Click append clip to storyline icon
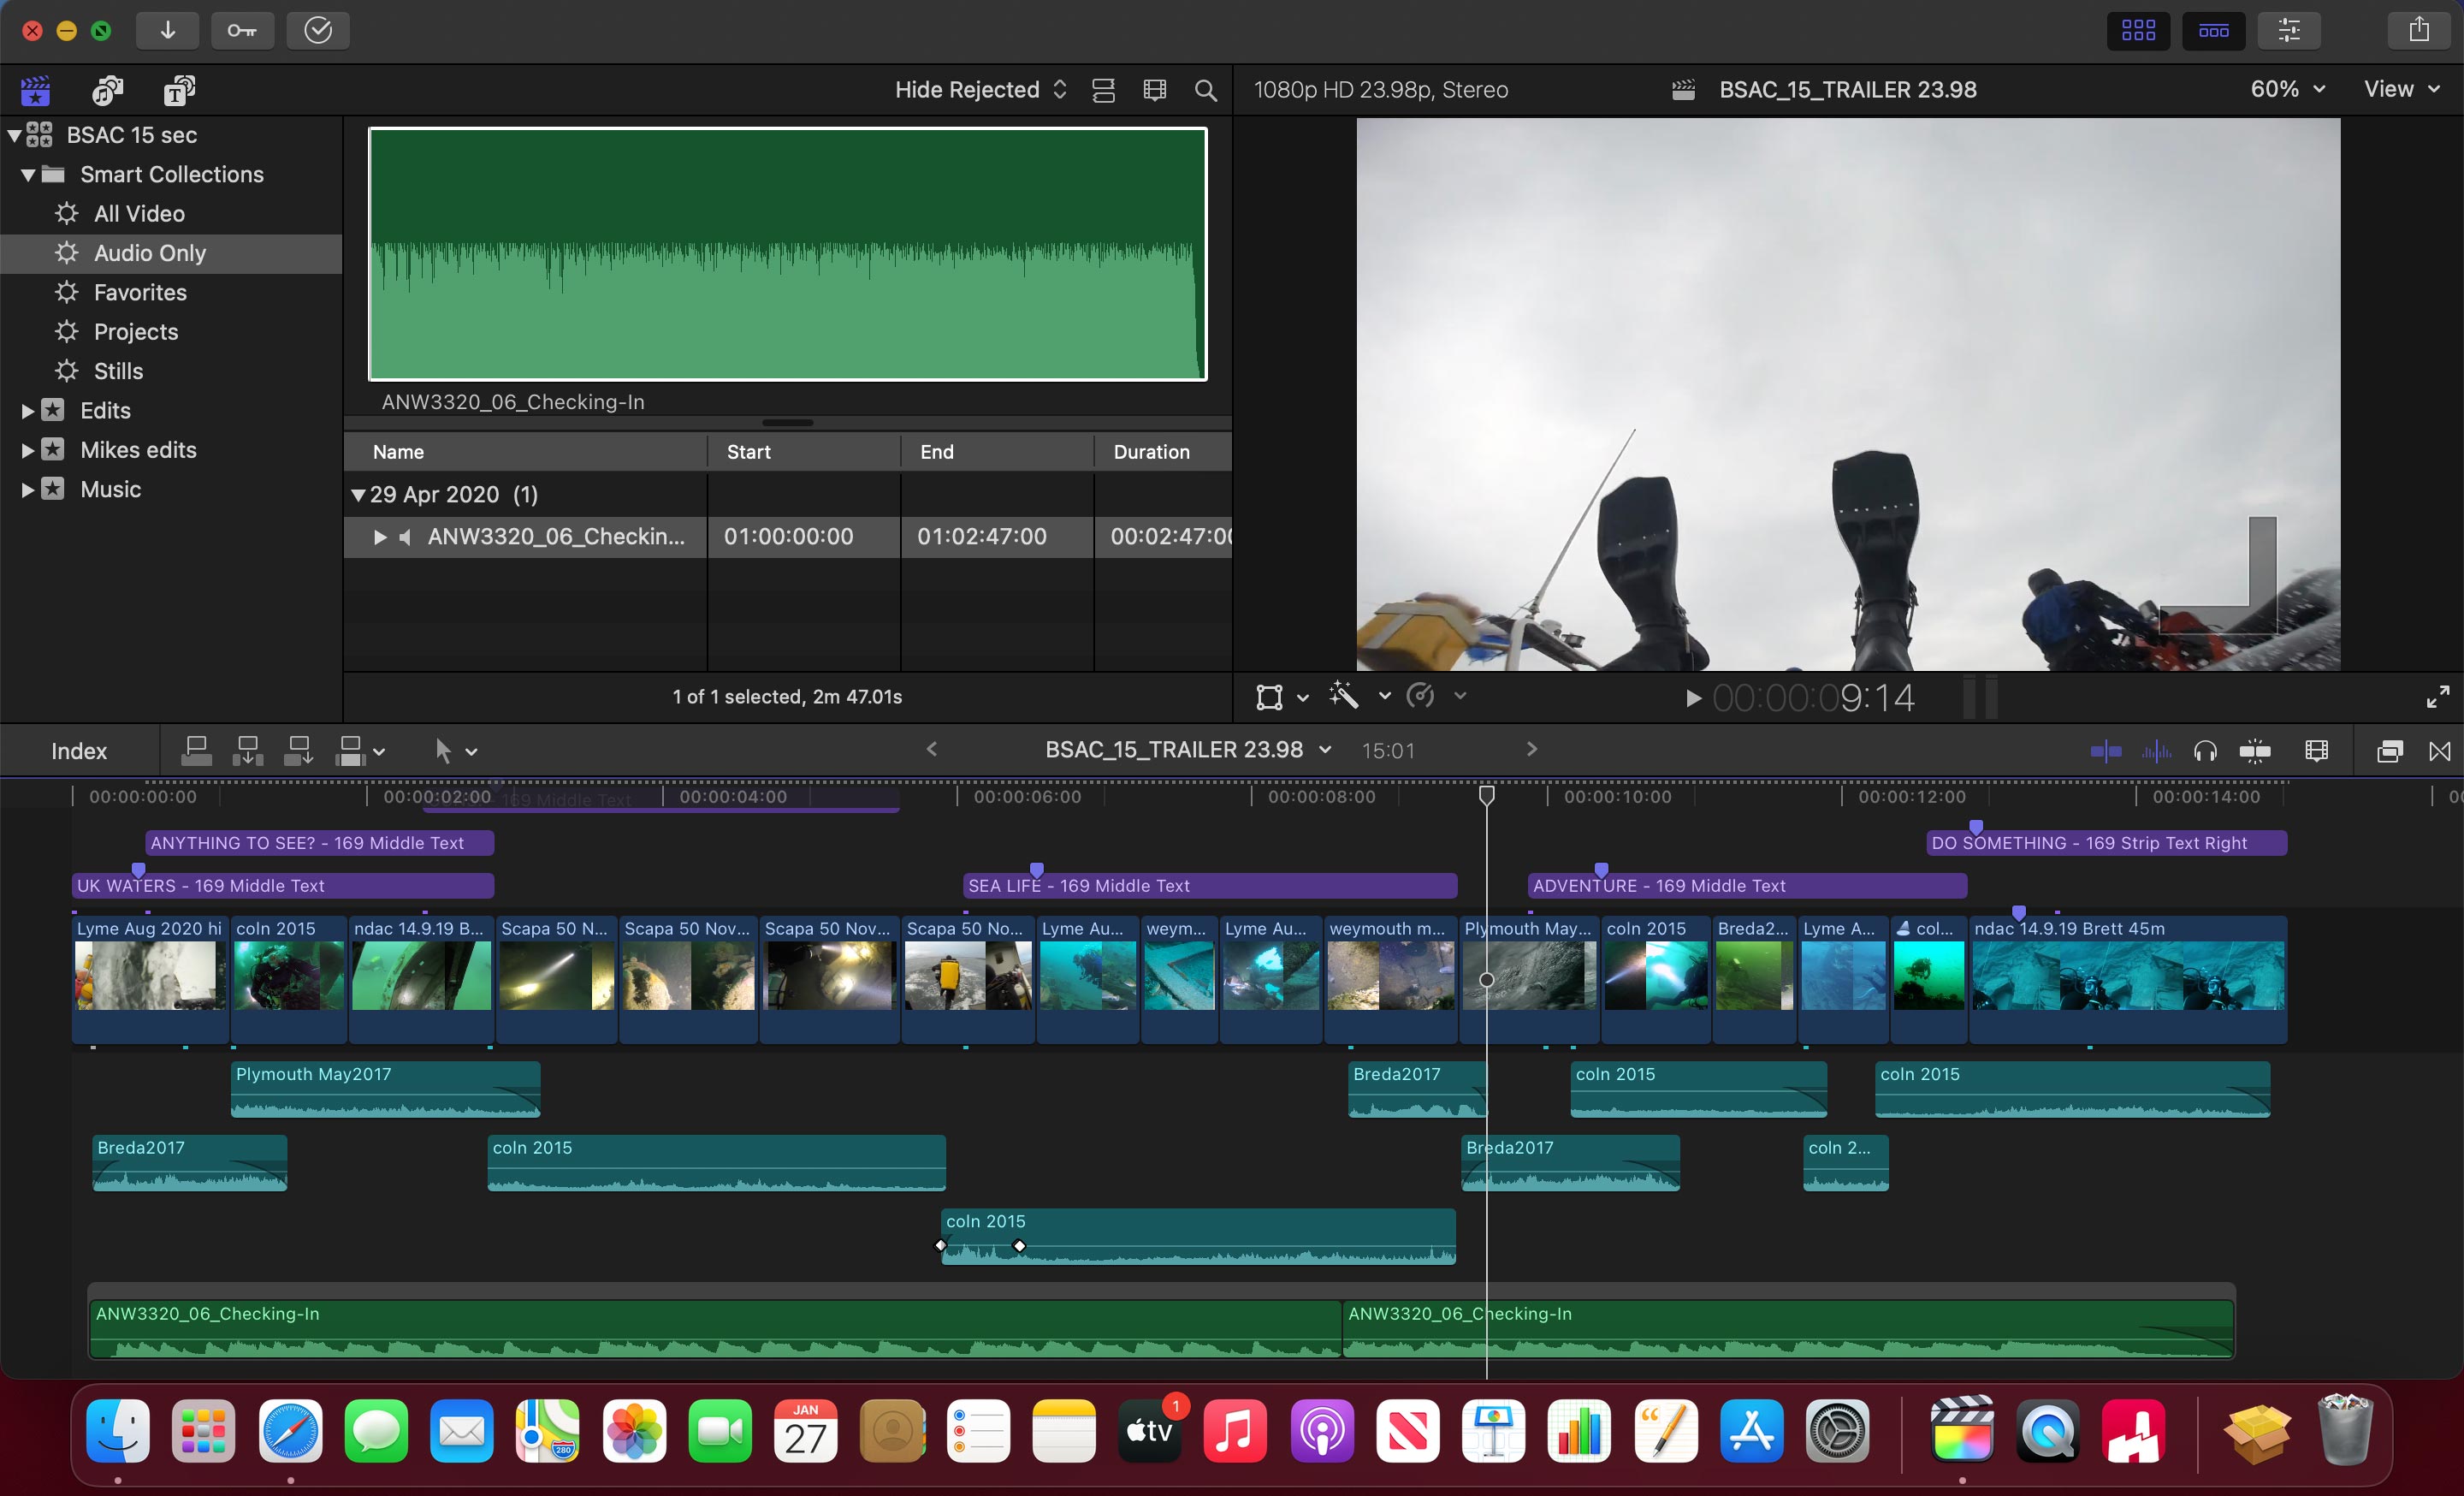The height and width of the screenshot is (1496, 2464). [298, 751]
